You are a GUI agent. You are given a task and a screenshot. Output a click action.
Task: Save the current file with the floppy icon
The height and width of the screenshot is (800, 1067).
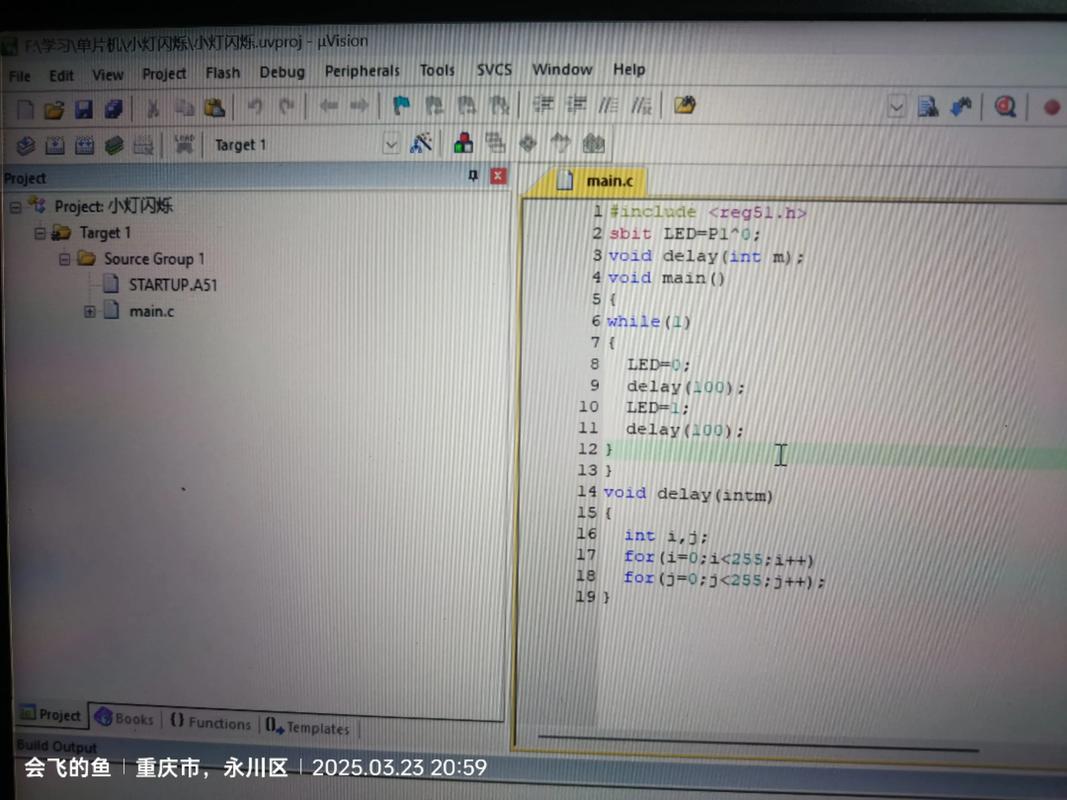pyautogui.click(x=84, y=108)
